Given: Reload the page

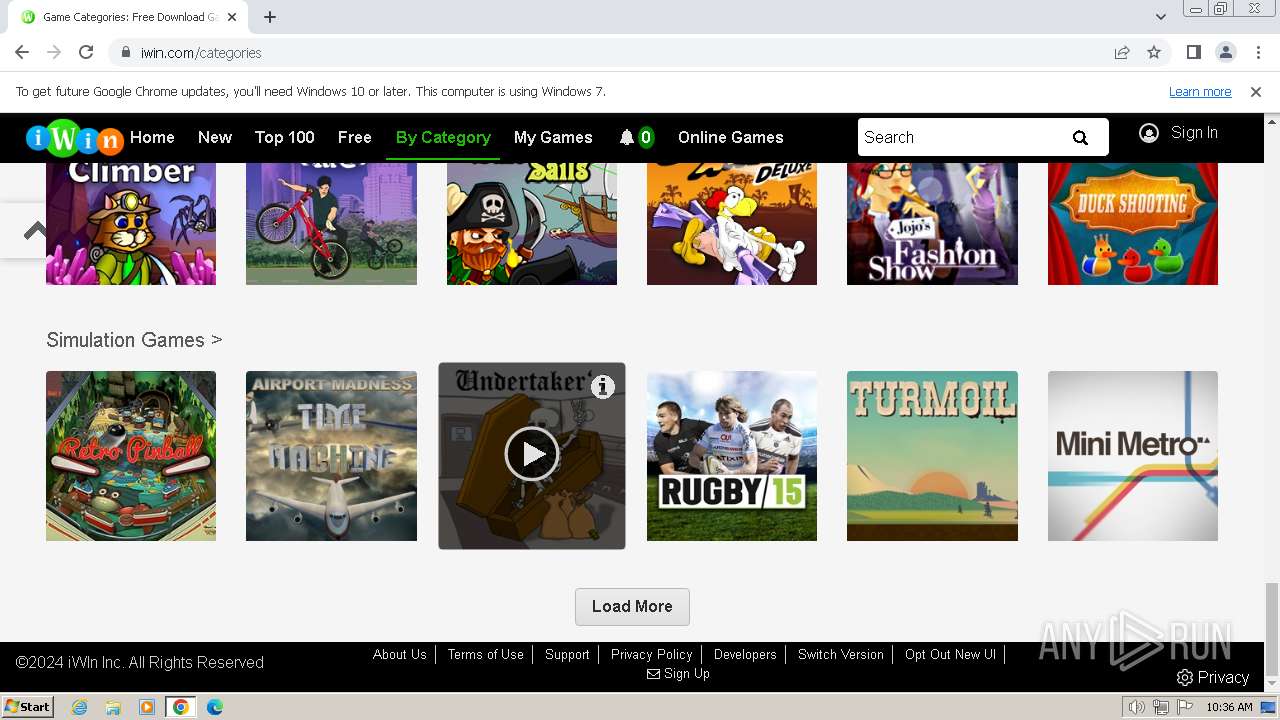Looking at the screenshot, I should pyautogui.click(x=86, y=52).
